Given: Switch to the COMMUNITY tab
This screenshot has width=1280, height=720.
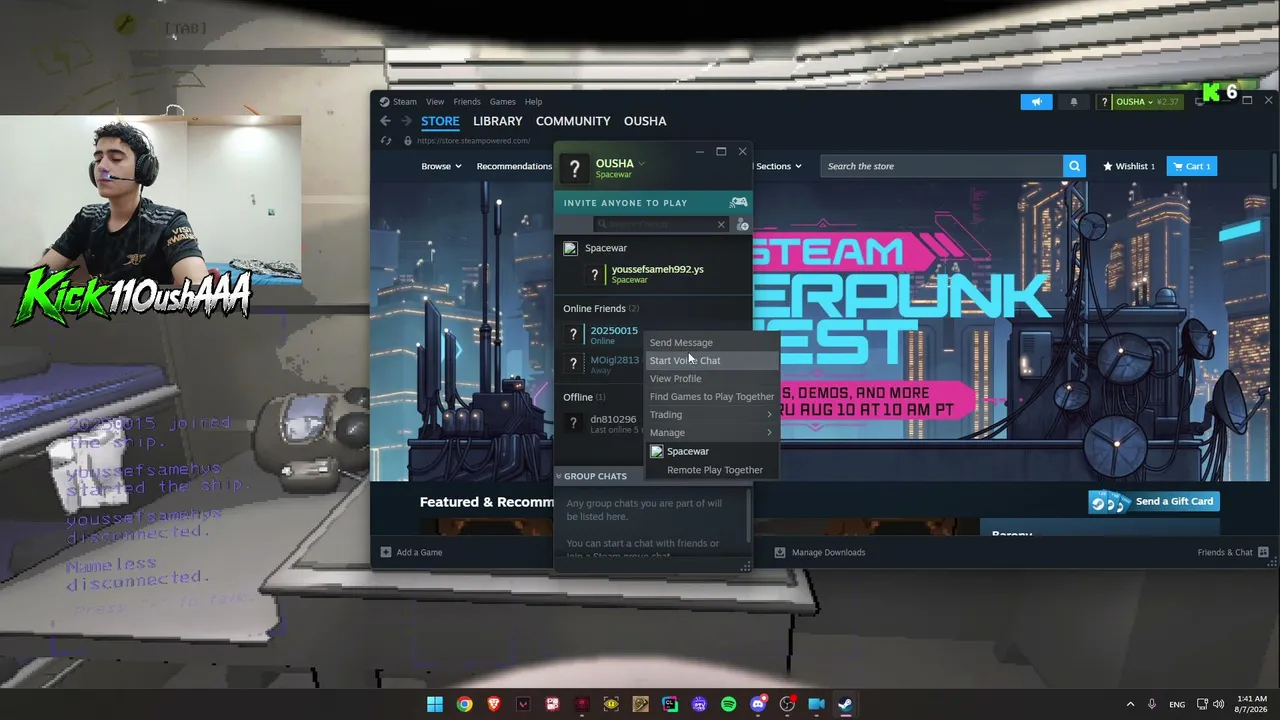Looking at the screenshot, I should pyautogui.click(x=573, y=121).
